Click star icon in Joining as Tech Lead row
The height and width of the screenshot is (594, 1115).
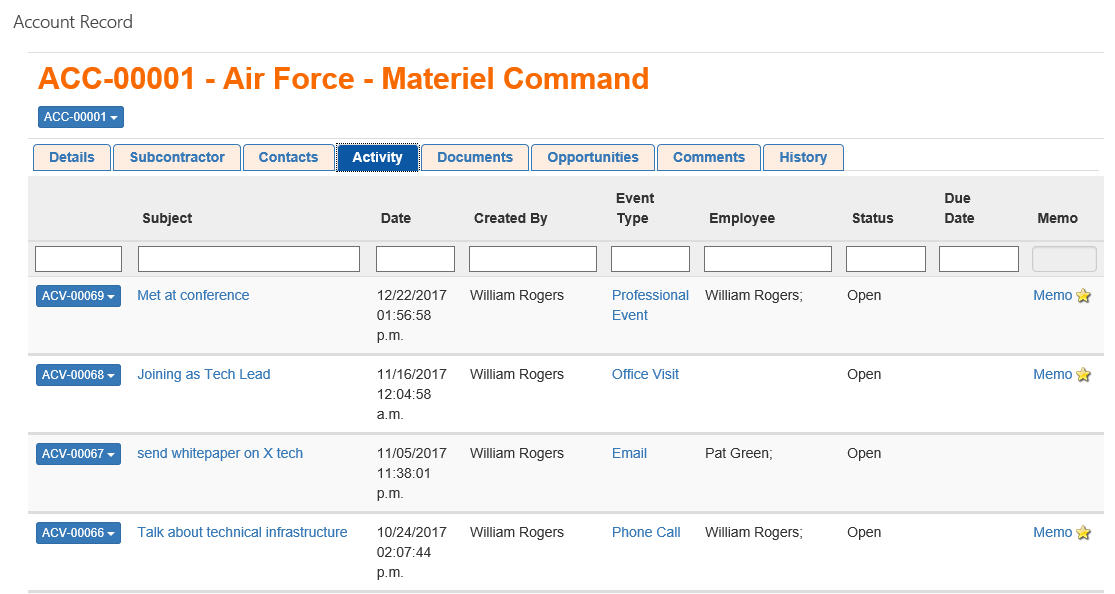pyautogui.click(x=1083, y=375)
